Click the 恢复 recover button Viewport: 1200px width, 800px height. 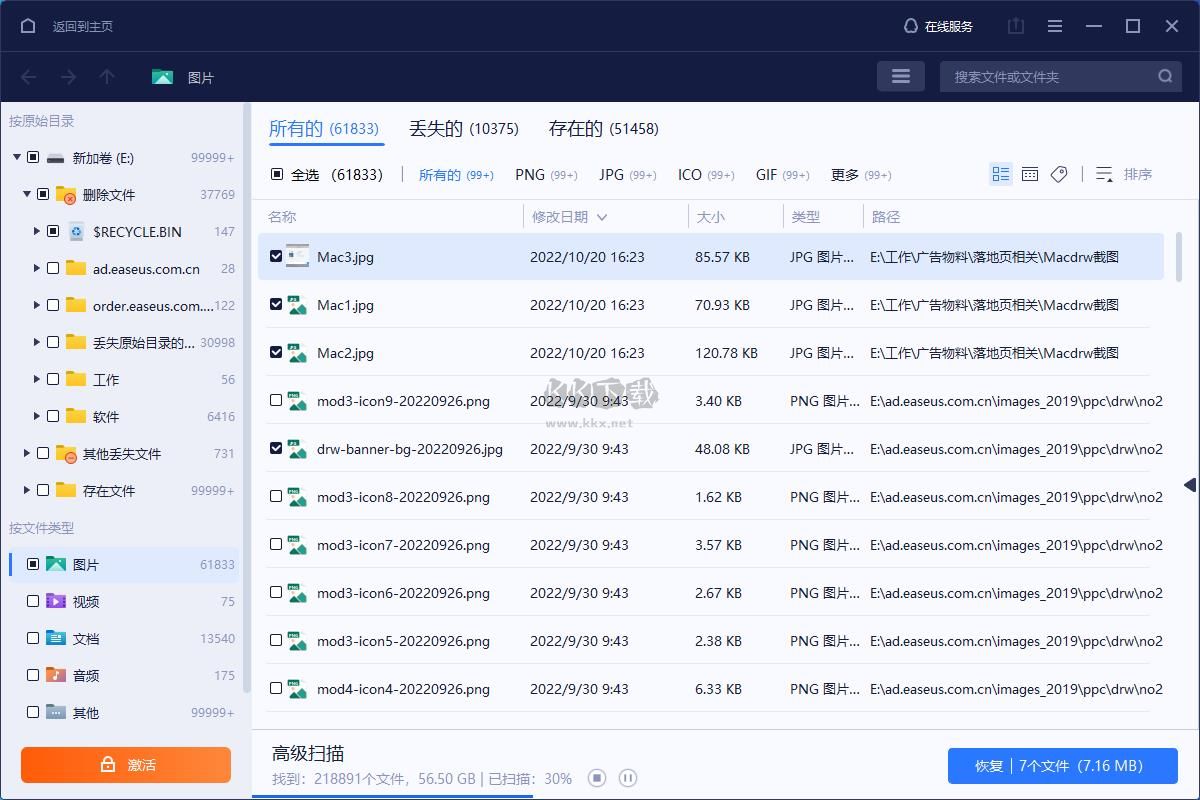coord(1063,765)
